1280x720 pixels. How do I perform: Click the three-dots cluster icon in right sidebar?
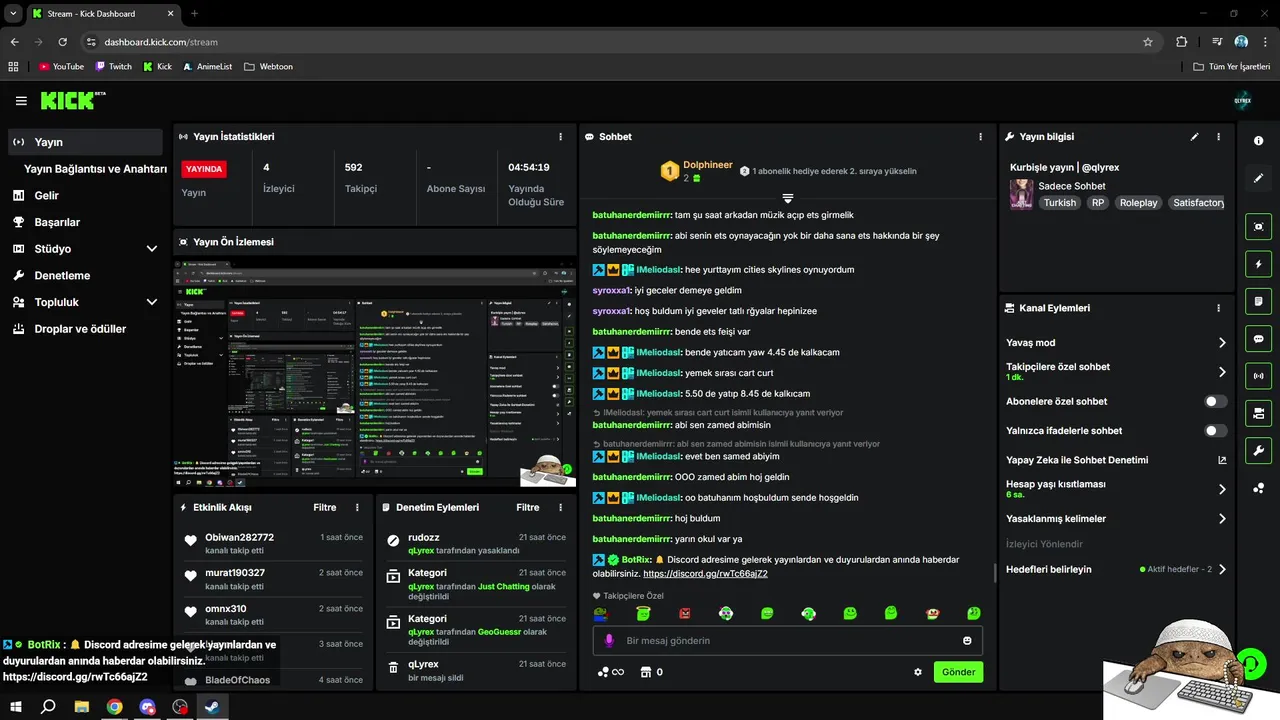(x=1258, y=488)
